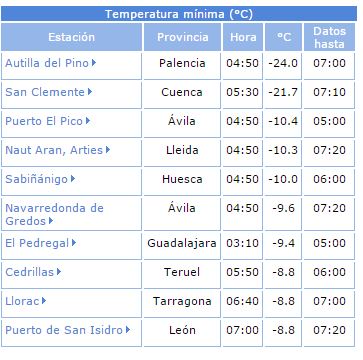Click the arrow icon beside Autilla del Pino
The height and width of the screenshot is (360, 363).
click(x=94, y=63)
